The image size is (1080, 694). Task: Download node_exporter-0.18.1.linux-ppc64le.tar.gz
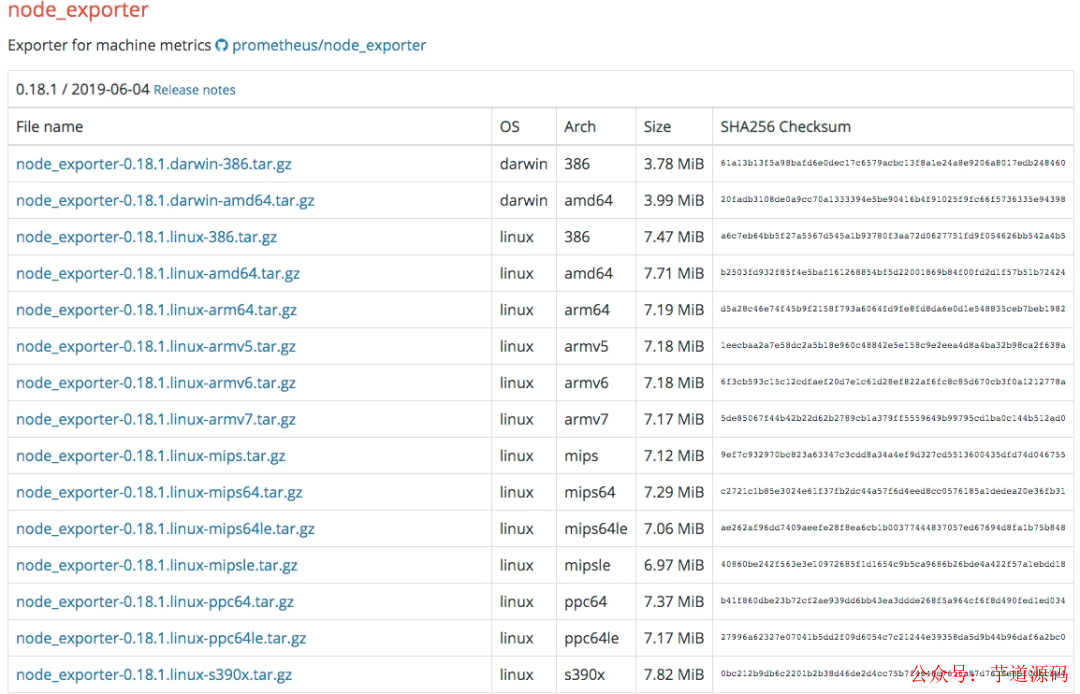pyautogui.click(x=161, y=638)
